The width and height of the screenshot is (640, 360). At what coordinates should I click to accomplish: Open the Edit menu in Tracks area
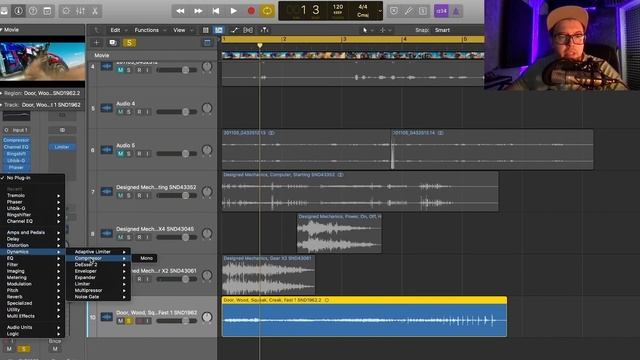coord(116,30)
